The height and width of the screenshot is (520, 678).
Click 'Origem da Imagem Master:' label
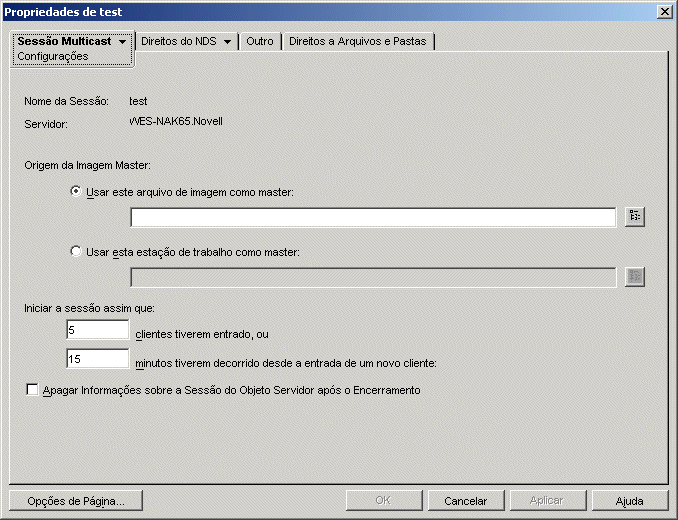pos(87,165)
